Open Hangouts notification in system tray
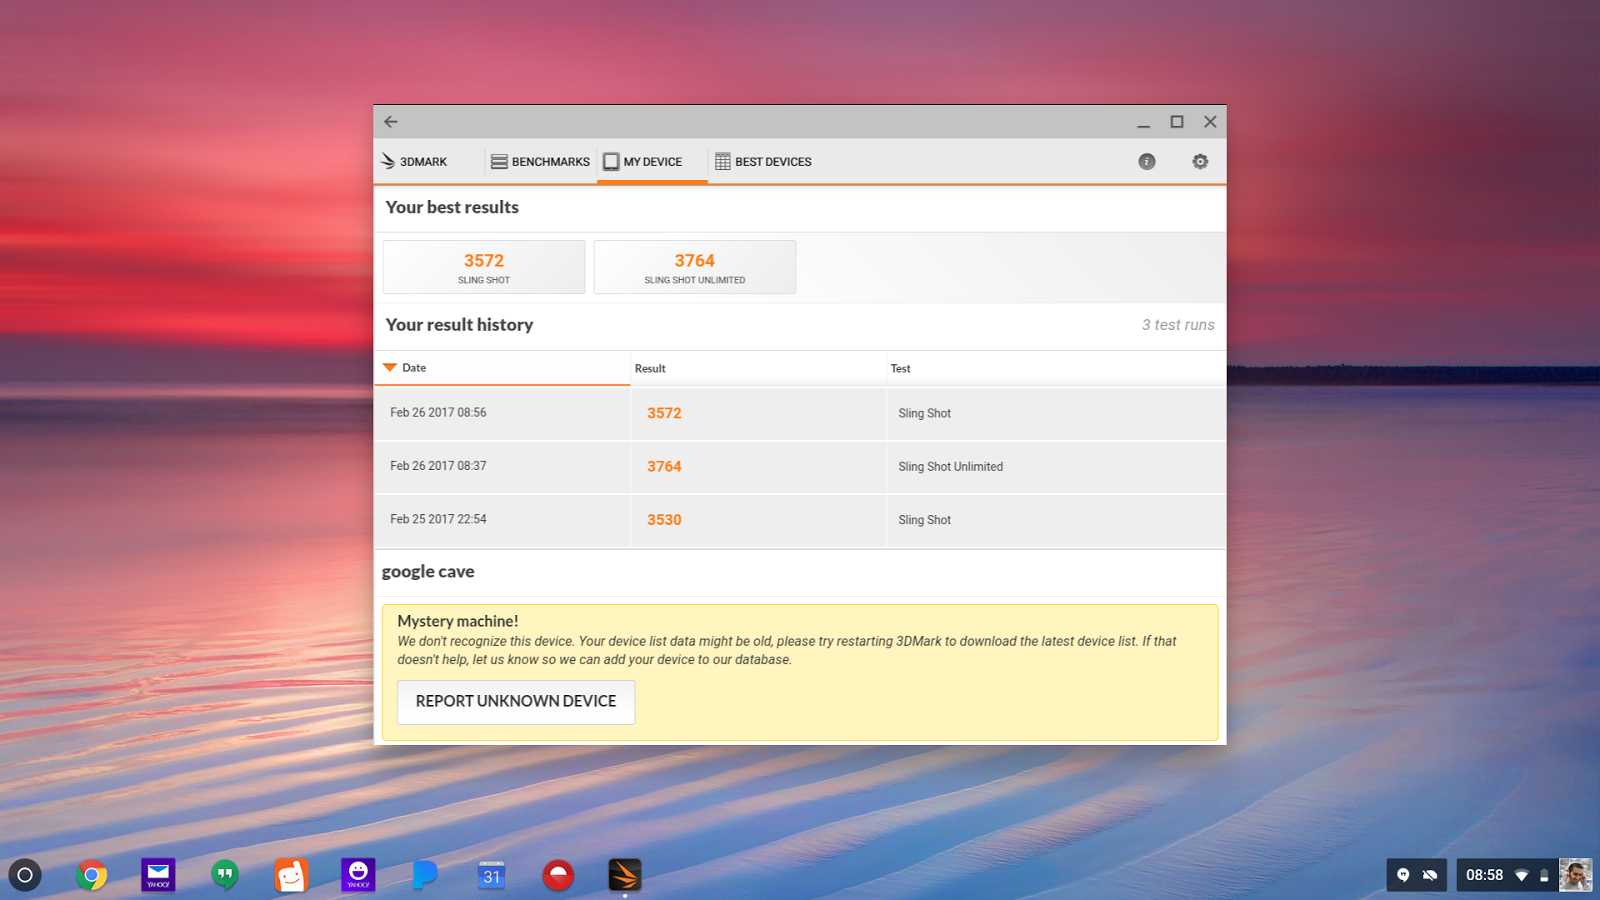1600x900 pixels. pos(1403,875)
